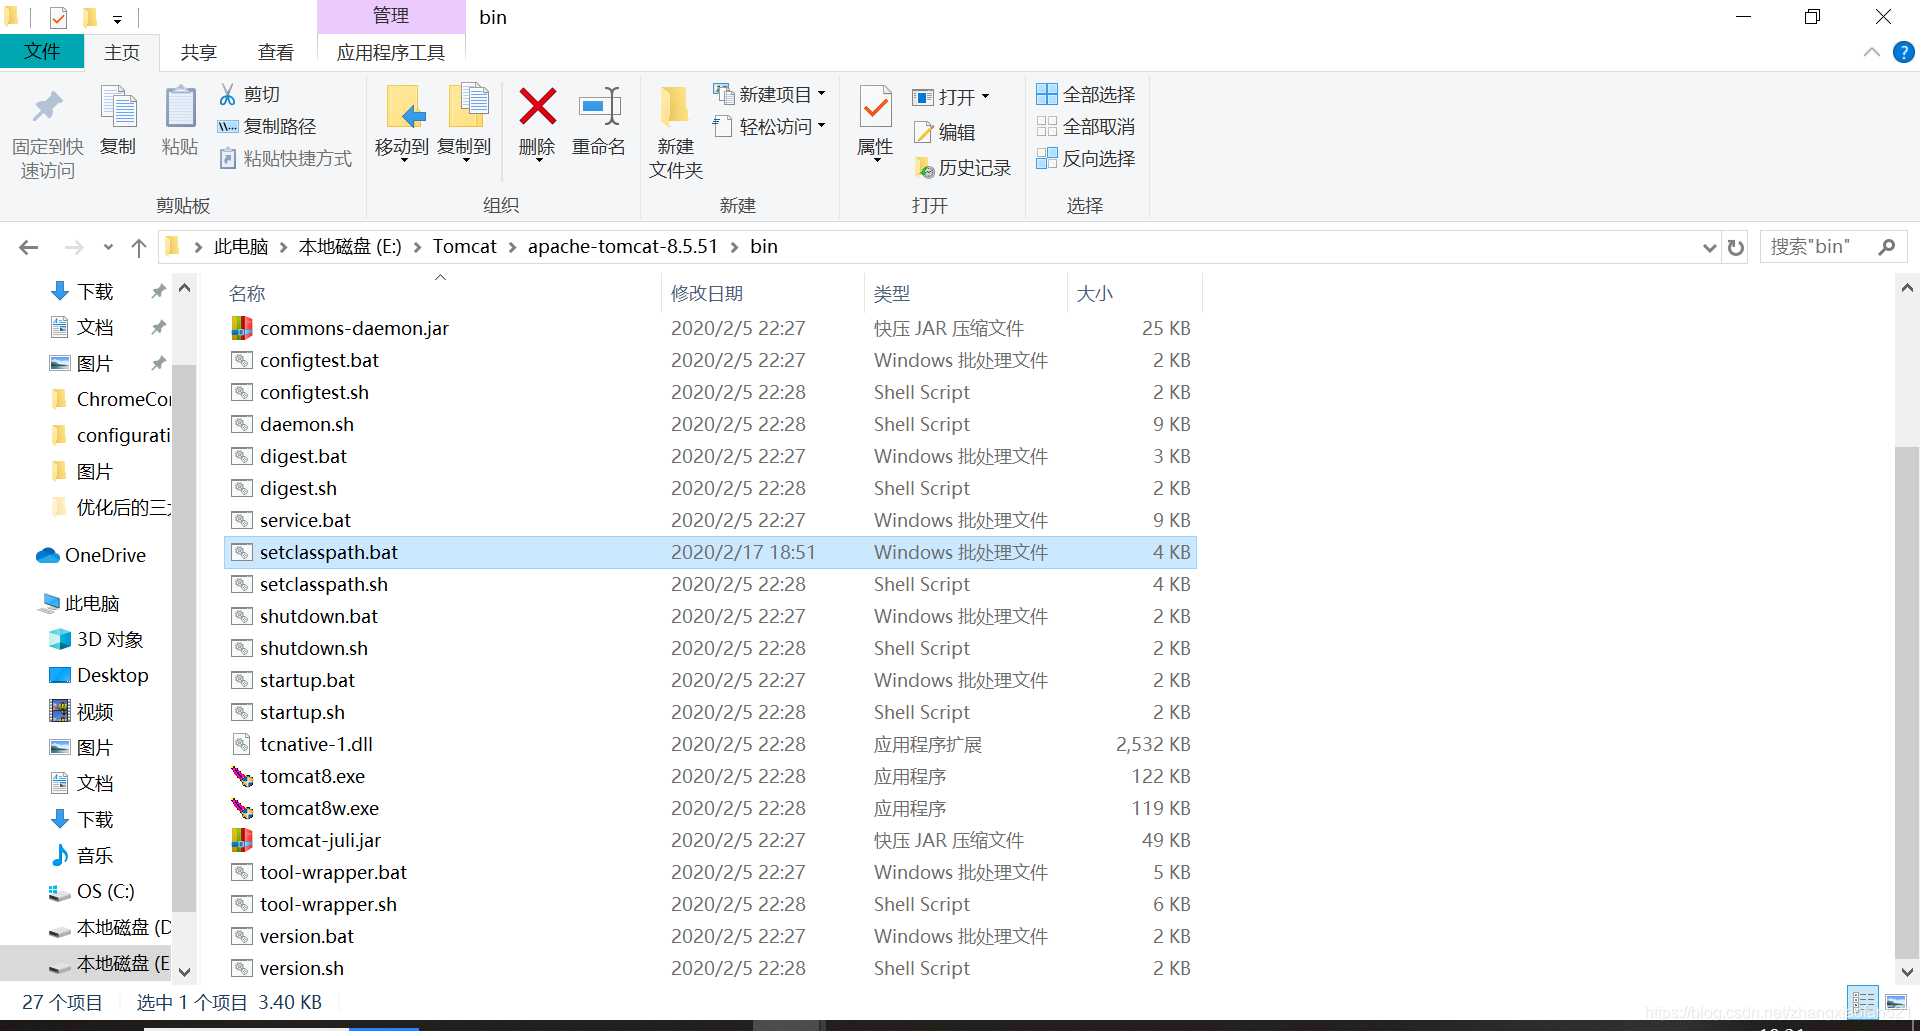Screen dimensions: 1920x1031
Task: Select Desktop in navigation pane
Action: (x=98, y=675)
